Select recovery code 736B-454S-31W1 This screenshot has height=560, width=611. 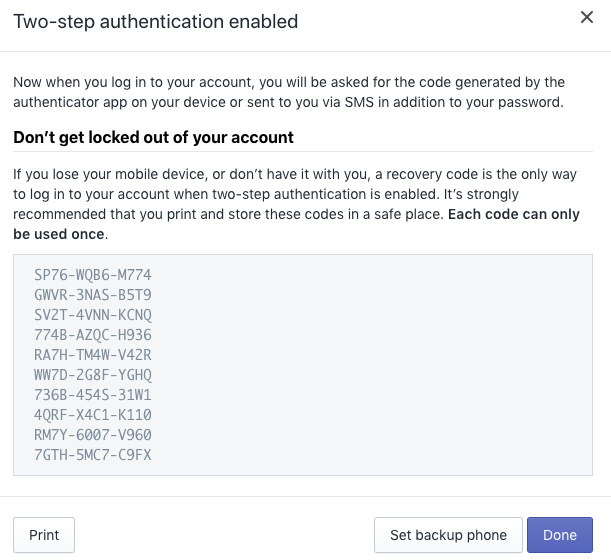pyautogui.click(x=92, y=395)
